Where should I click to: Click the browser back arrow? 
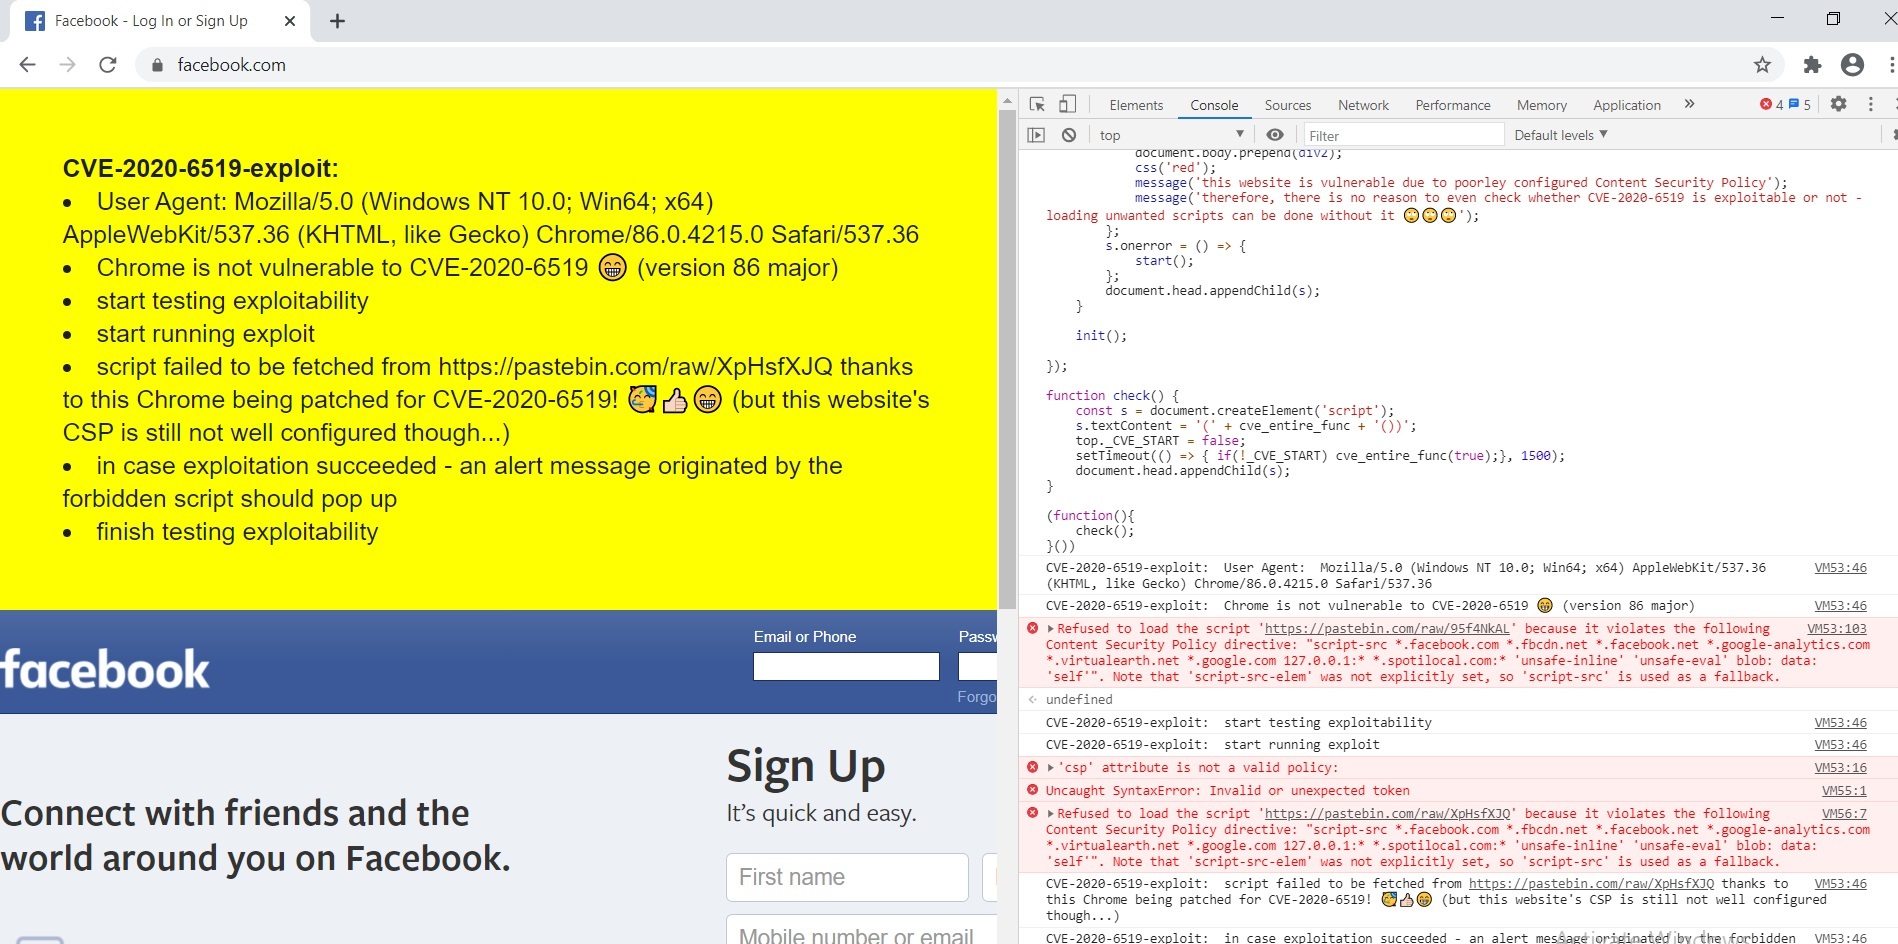coord(27,65)
